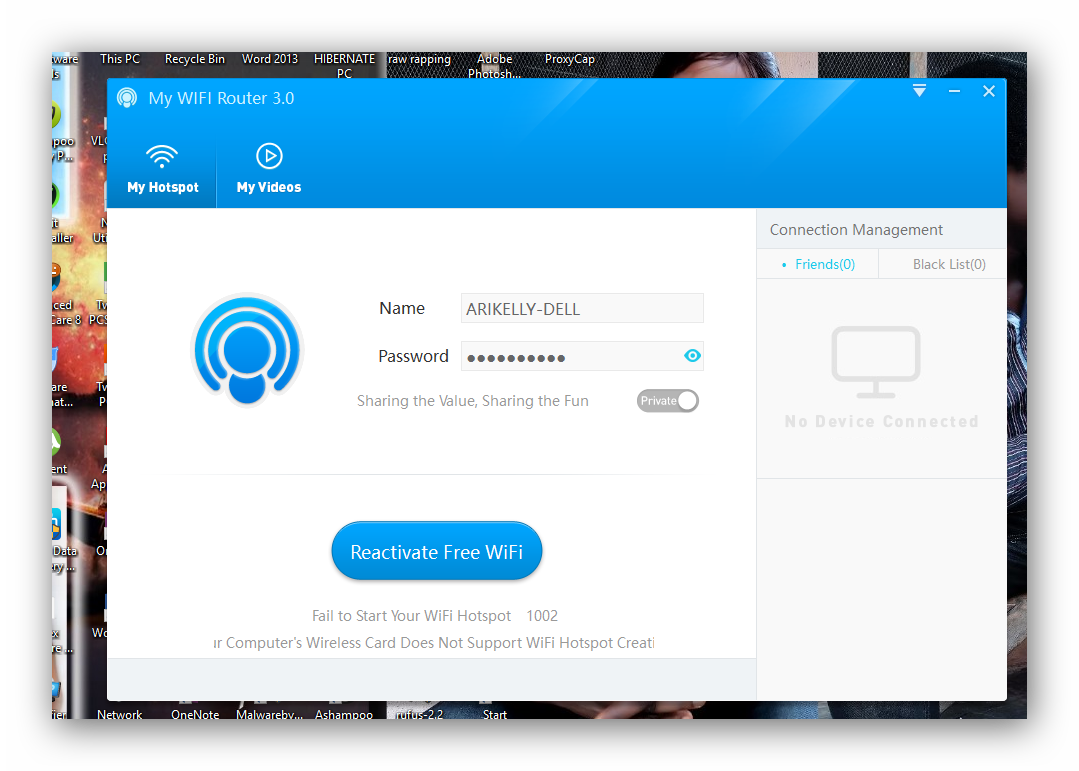Click 'Sharing the Value, Sharing the Fun' text
The height and width of the screenshot is (771, 1079).
pyautogui.click(x=473, y=401)
